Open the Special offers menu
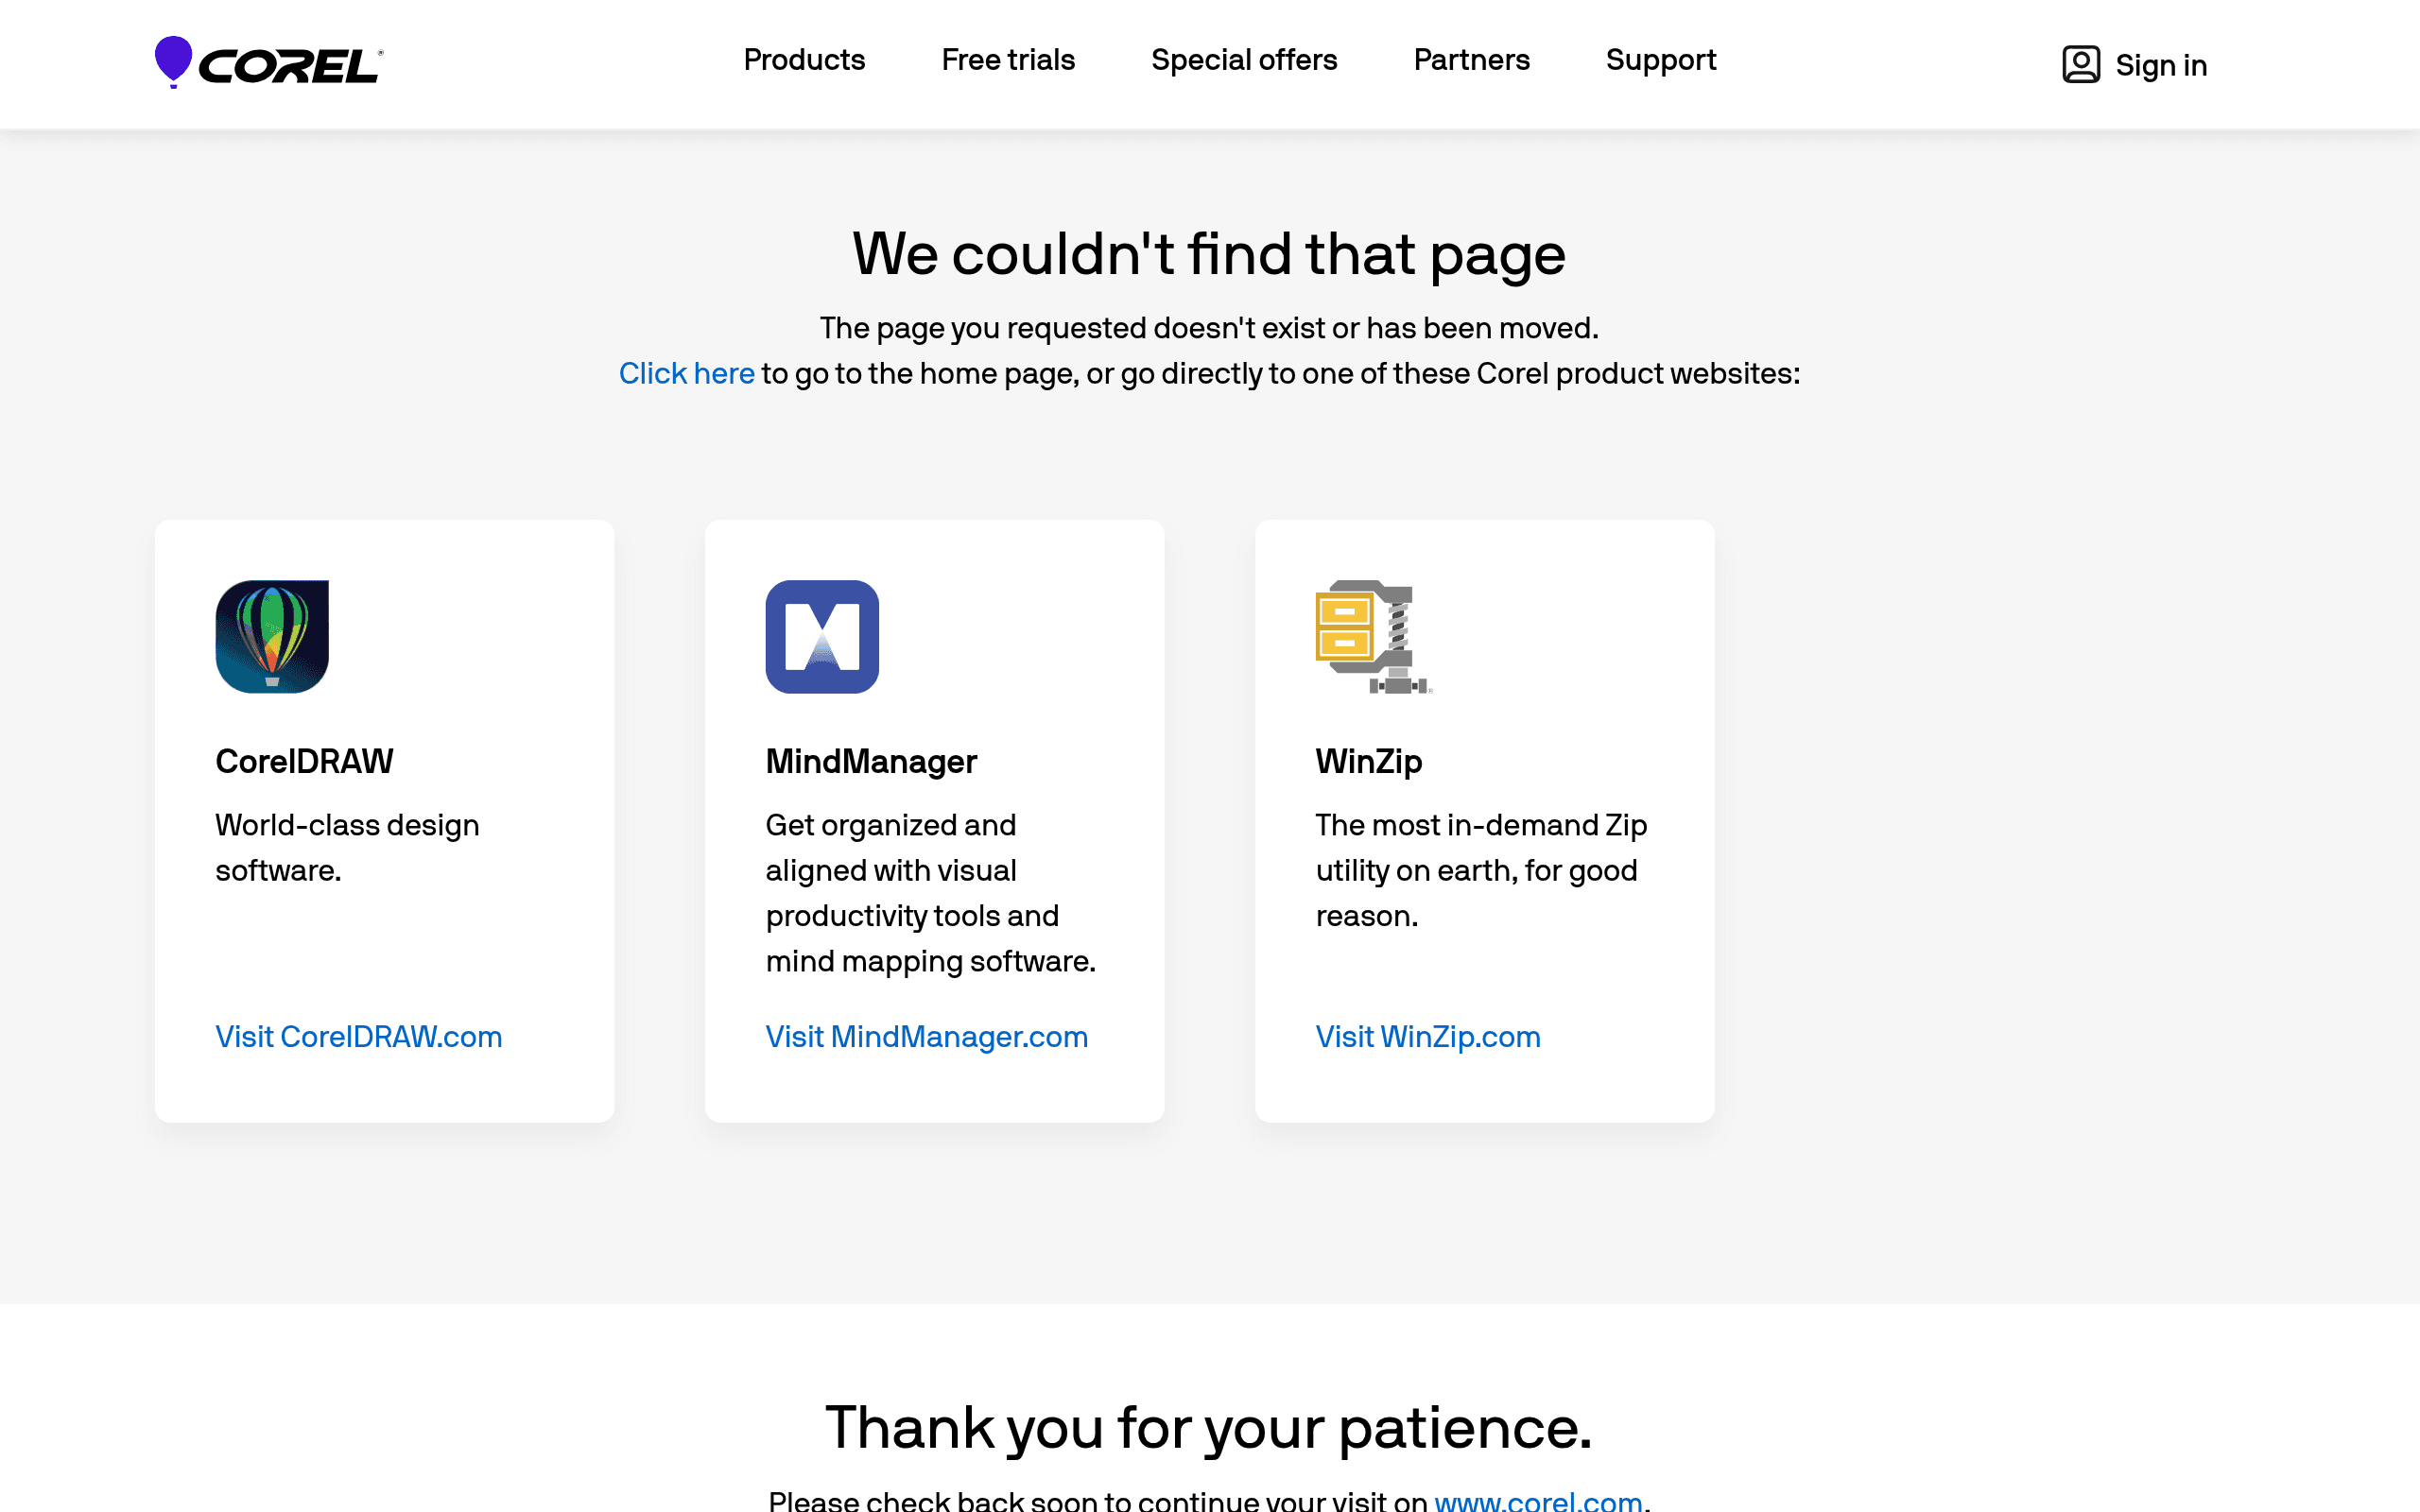The height and width of the screenshot is (1512, 2420). coord(1244,60)
